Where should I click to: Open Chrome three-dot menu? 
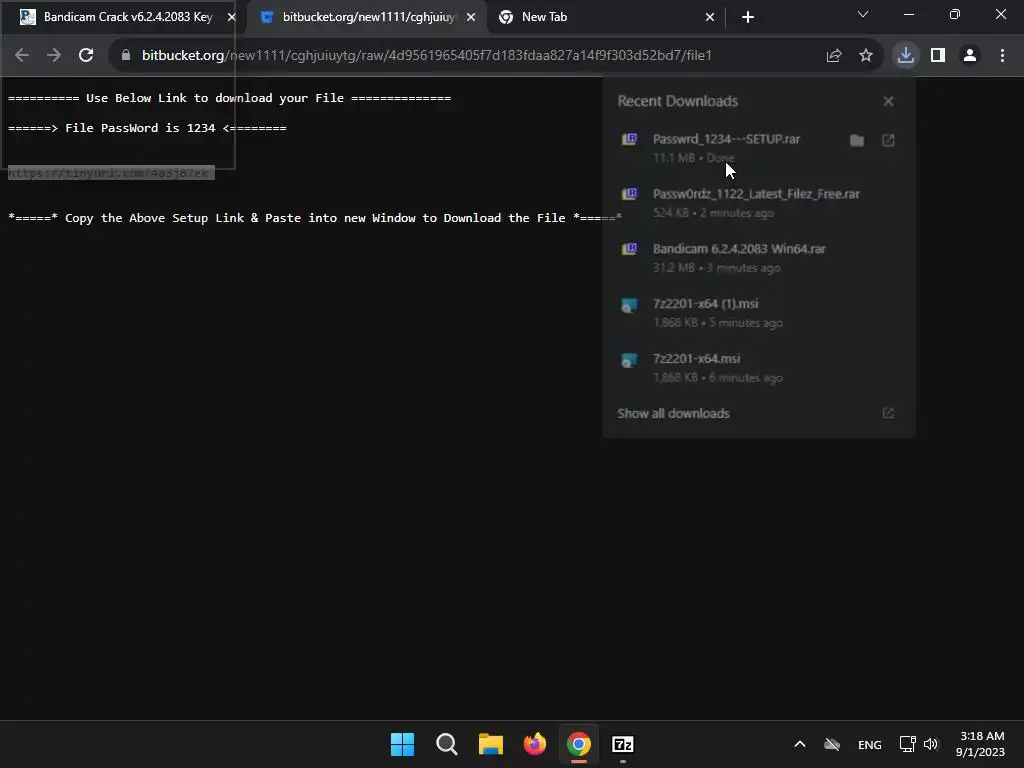click(1002, 56)
